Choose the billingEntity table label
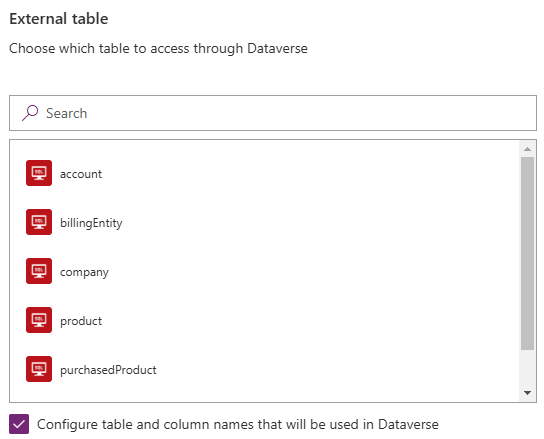Screen dimensions: 544x439 click(91, 223)
